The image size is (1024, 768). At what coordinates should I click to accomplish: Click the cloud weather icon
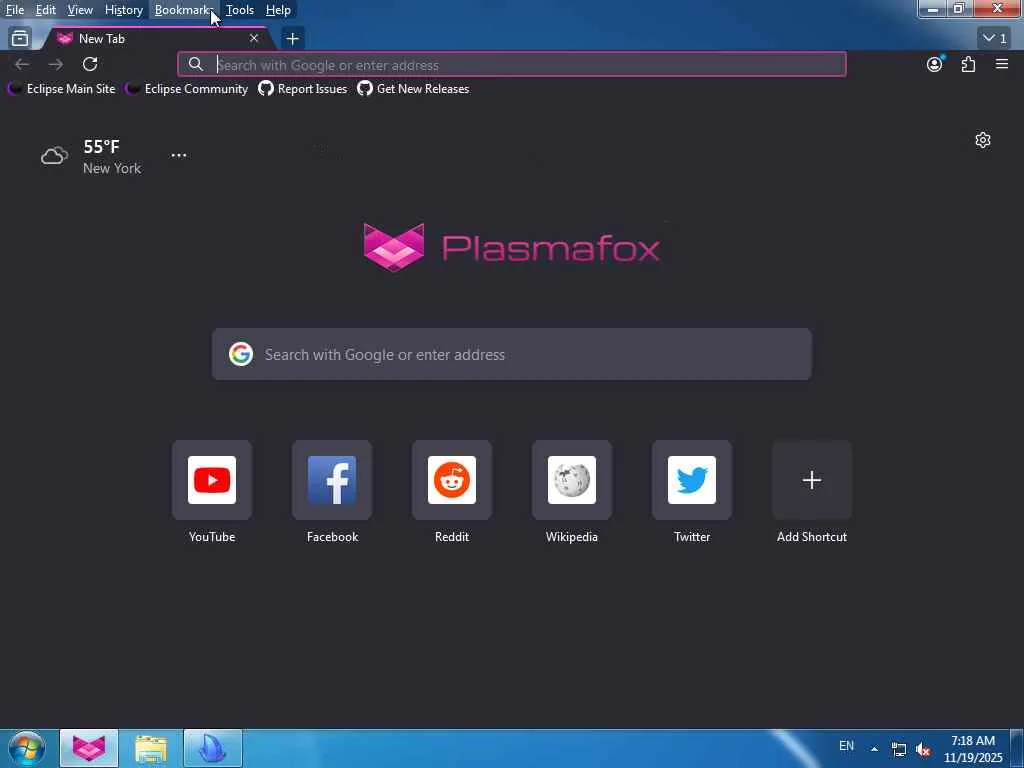[54, 155]
